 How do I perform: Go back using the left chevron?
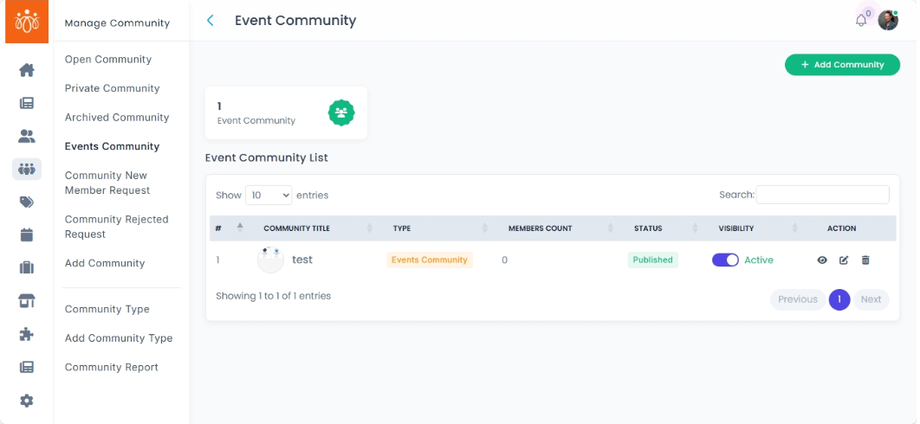(x=210, y=20)
